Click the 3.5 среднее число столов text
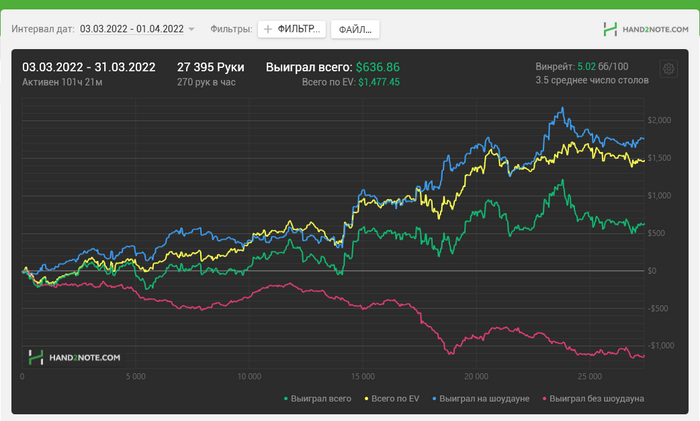The height and width of the screenshot is (421, 700). coord(592,80)
